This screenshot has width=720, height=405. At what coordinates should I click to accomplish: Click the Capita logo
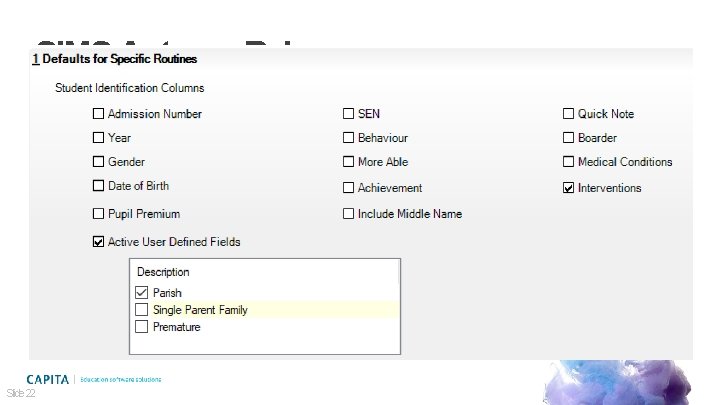[49, 379]
